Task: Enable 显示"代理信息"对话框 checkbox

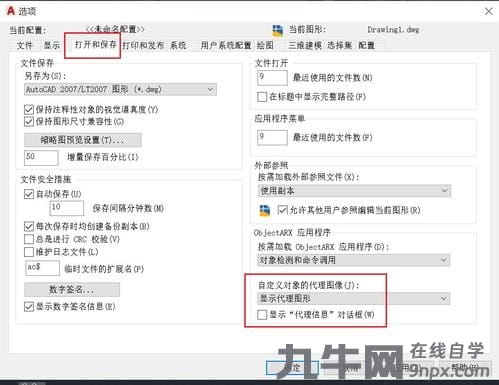Action: [262, 315]
